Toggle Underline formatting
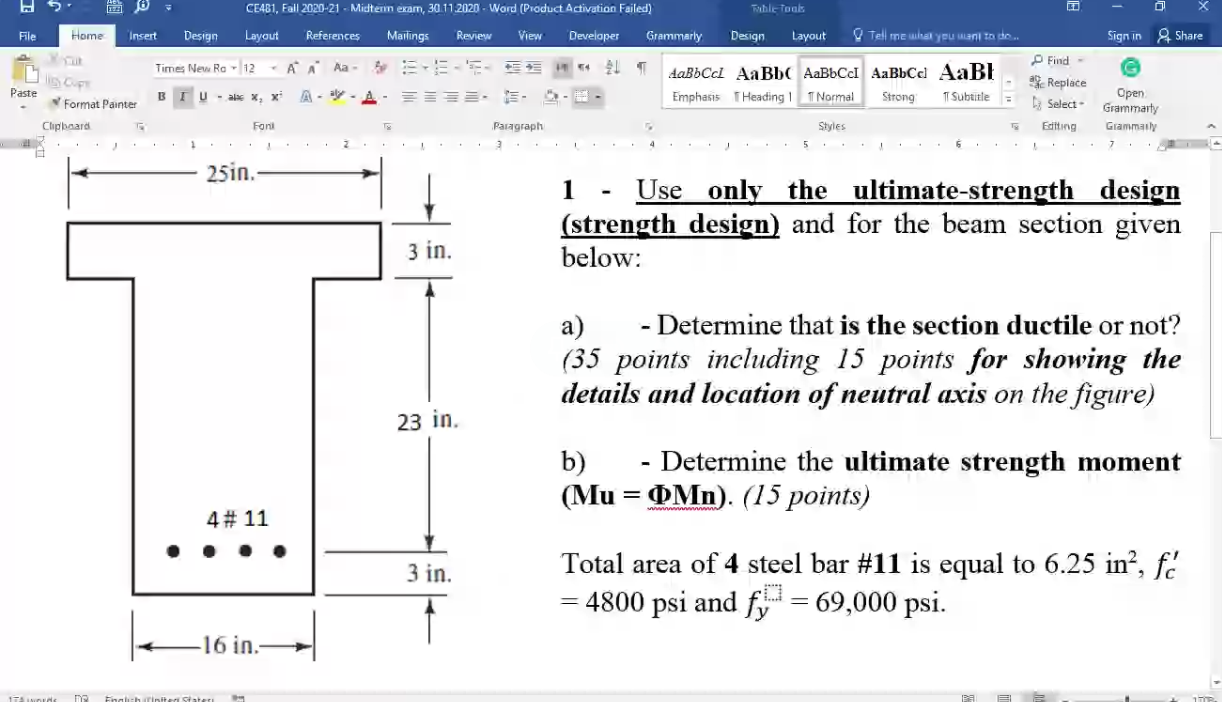The width and height of the screenshot is (1222, 702). click(x=202, y=97)
